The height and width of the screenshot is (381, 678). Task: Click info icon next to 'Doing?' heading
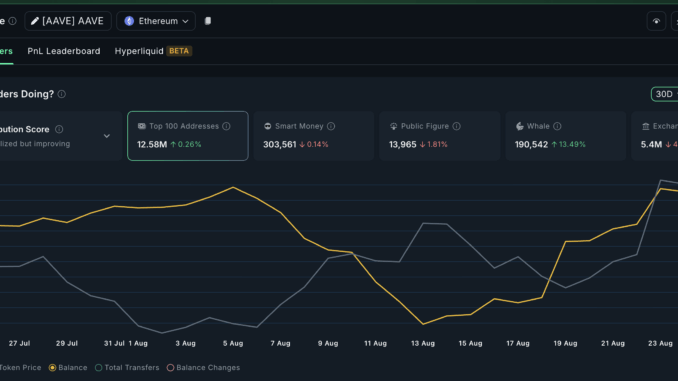click(62, 94)
